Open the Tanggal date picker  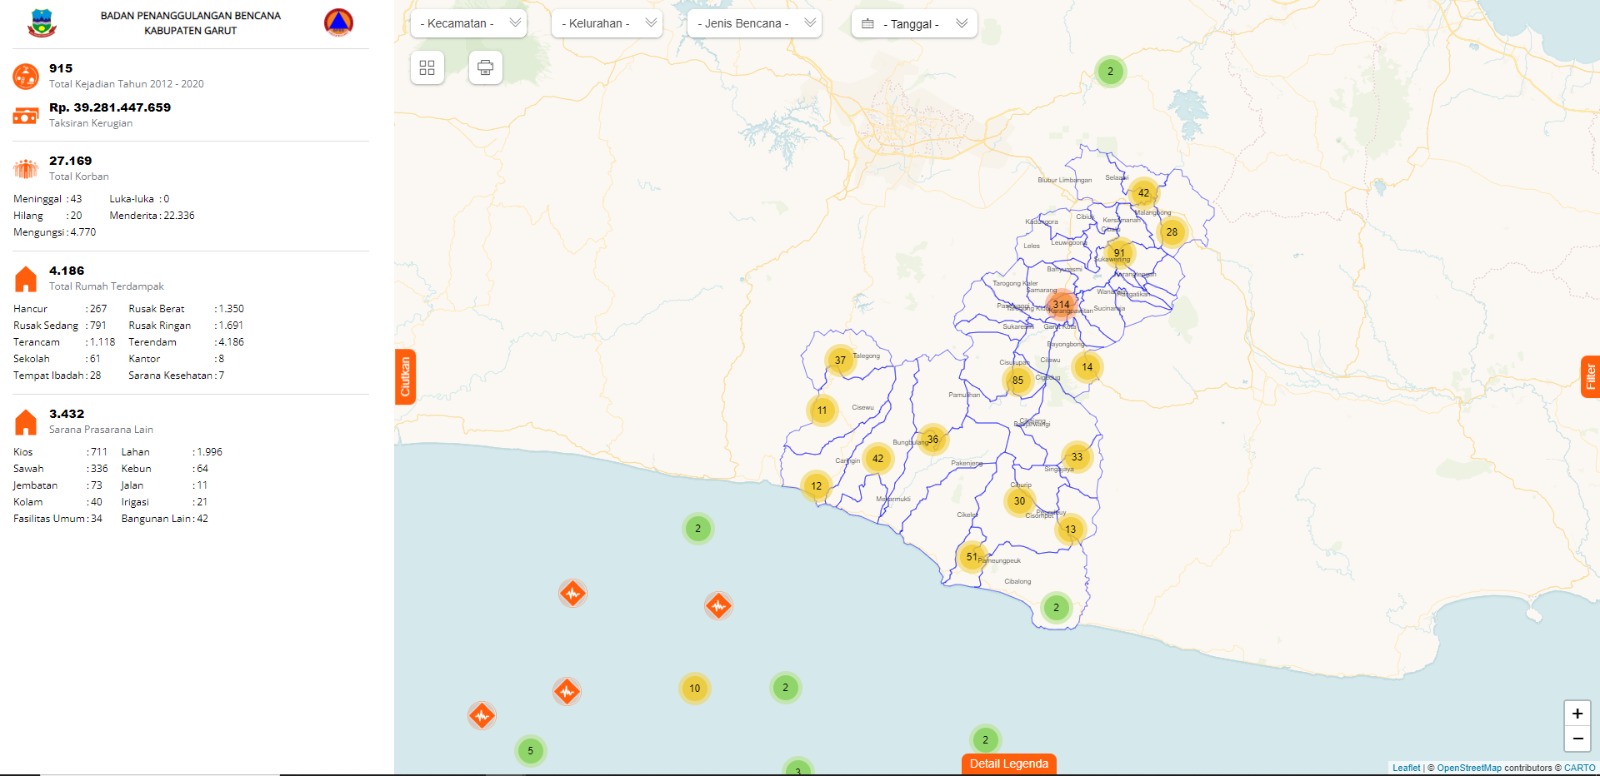914,23
